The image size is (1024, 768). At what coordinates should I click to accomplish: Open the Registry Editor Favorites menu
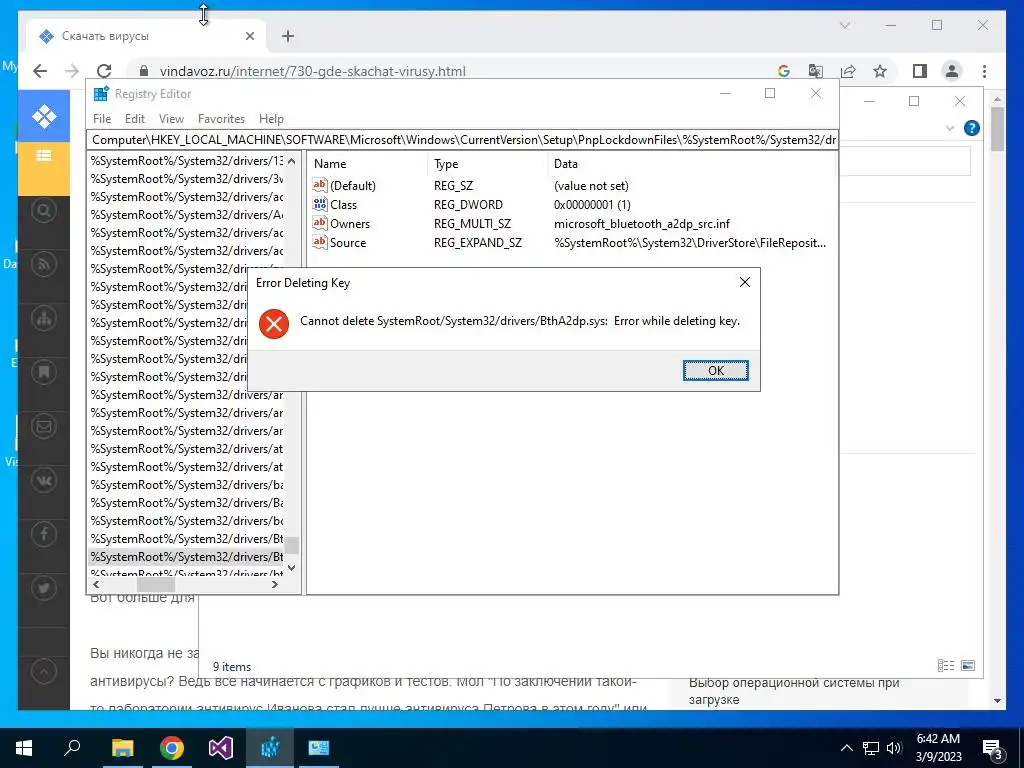coord(221,119)
